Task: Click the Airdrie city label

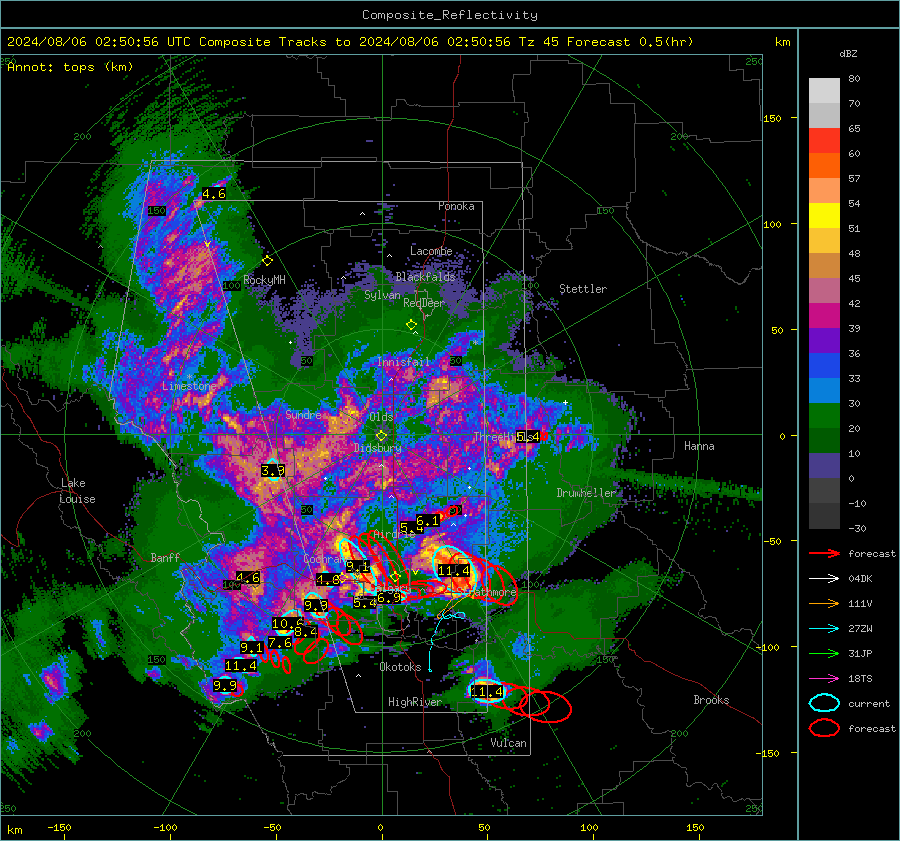Action: pyautogui.click(x=394, y=534)
